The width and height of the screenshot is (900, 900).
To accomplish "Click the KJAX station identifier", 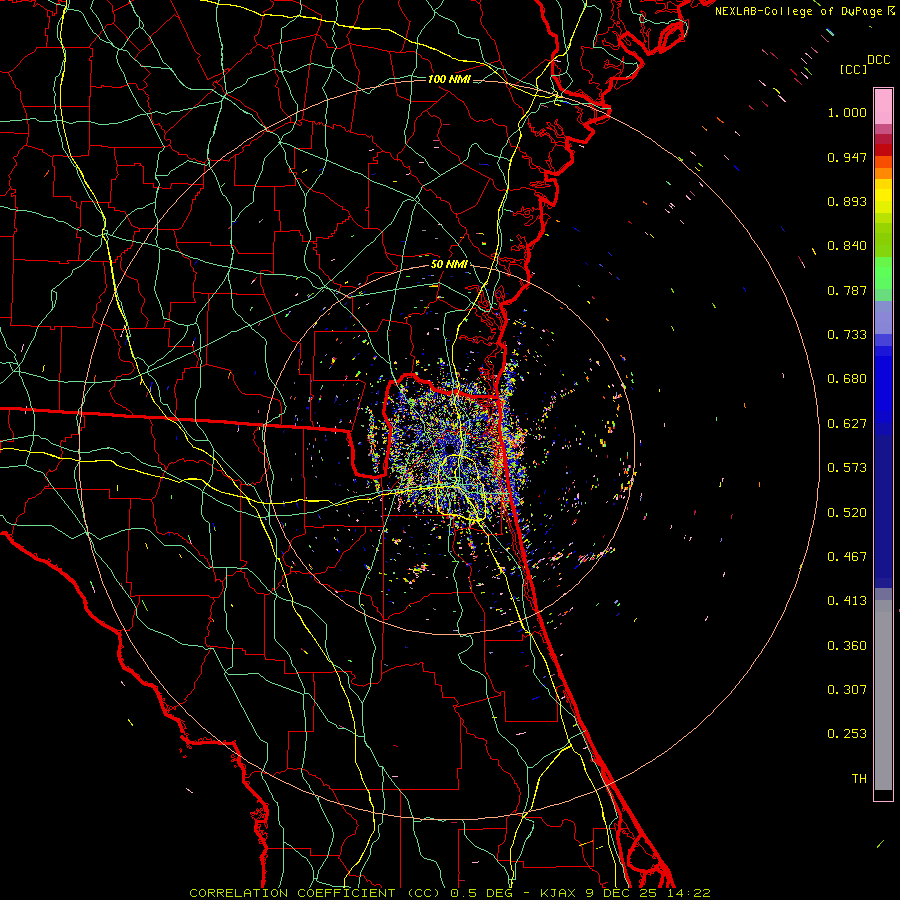I will click(560, 893).
